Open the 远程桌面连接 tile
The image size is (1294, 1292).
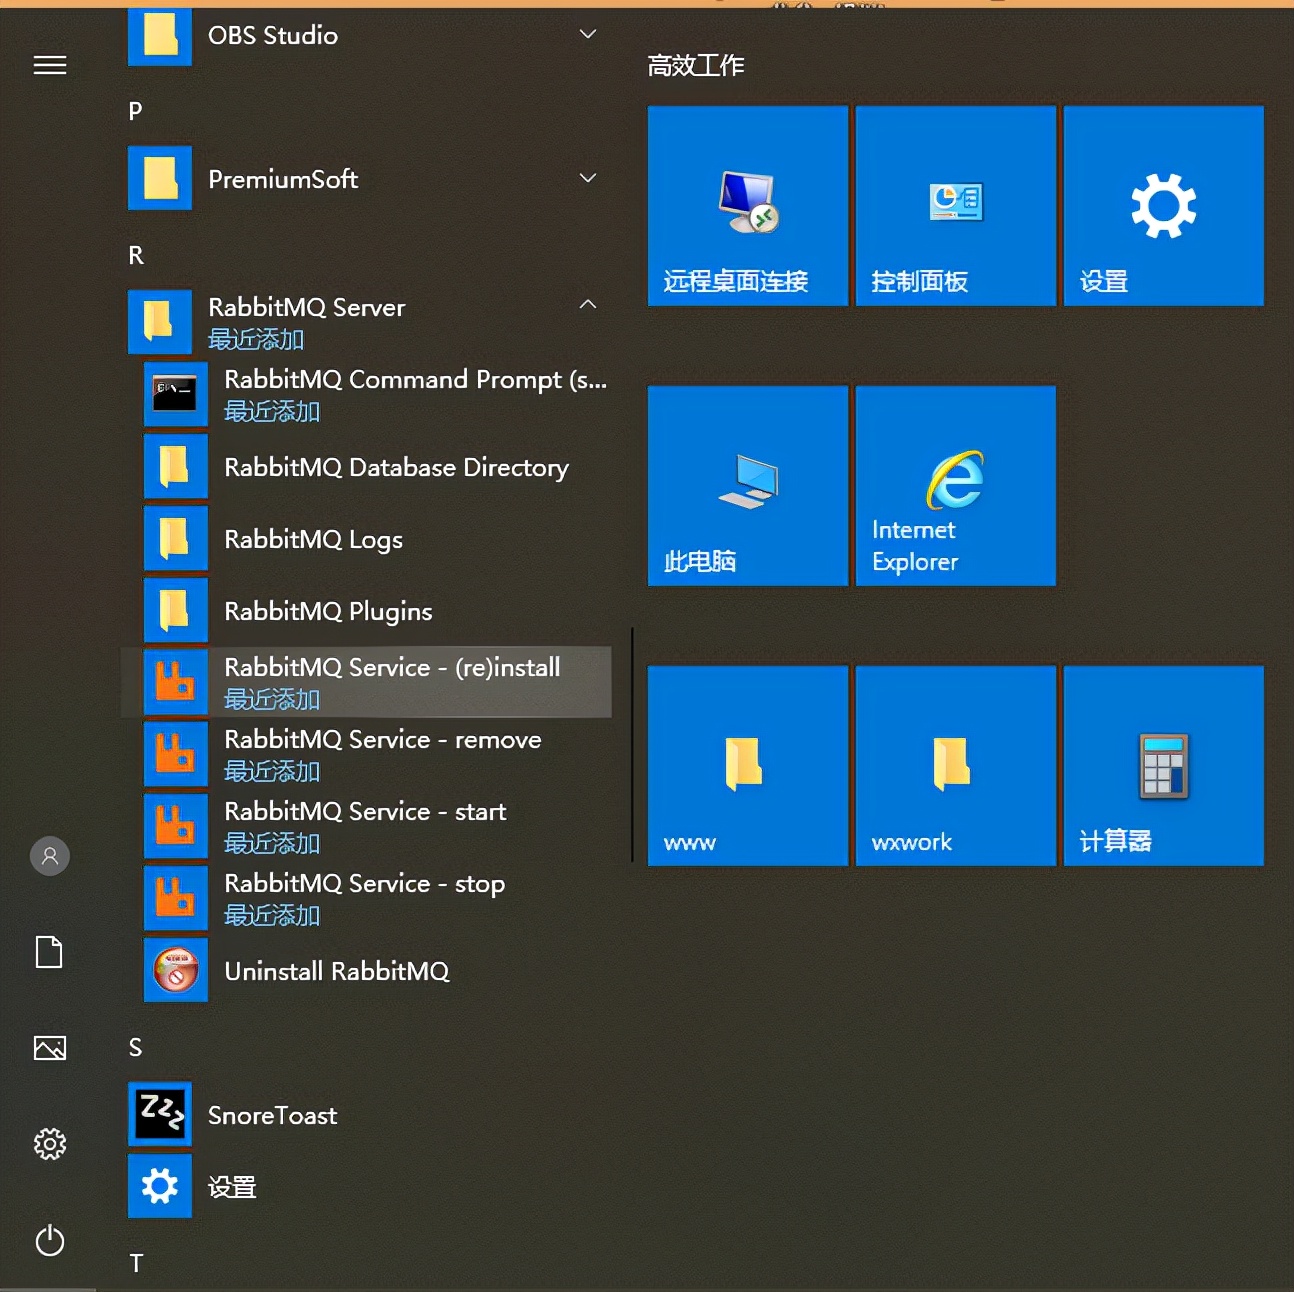[748, 206]
